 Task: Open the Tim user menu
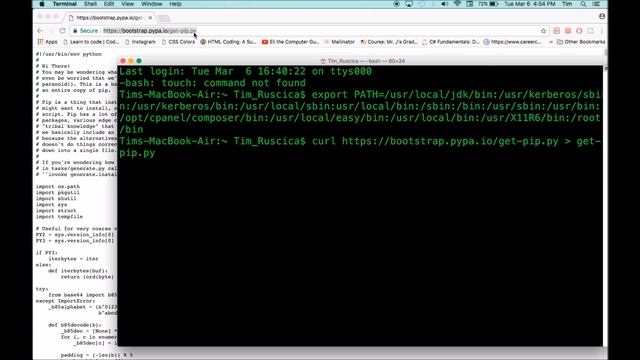[x=567, y=4]
